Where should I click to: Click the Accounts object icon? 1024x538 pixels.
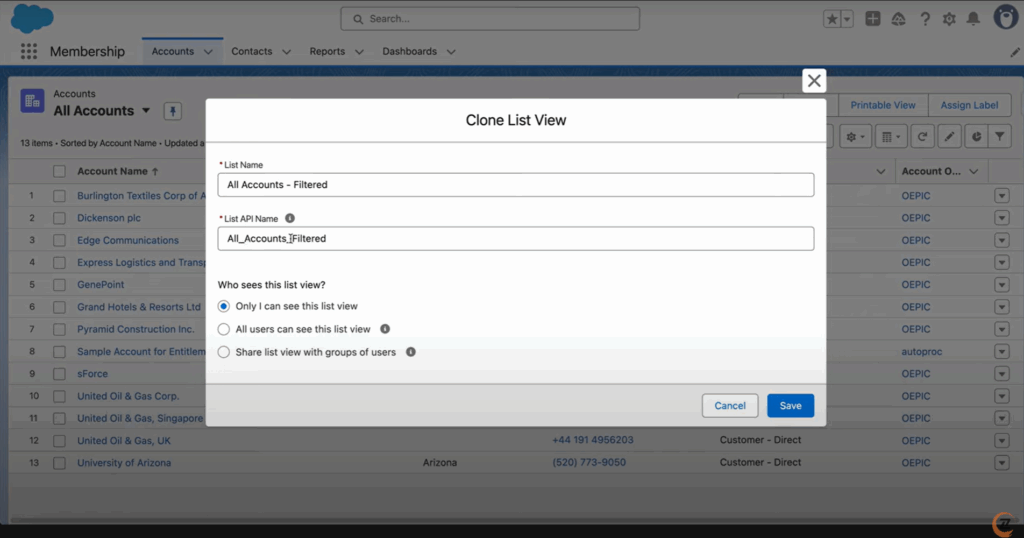point(32,101)
